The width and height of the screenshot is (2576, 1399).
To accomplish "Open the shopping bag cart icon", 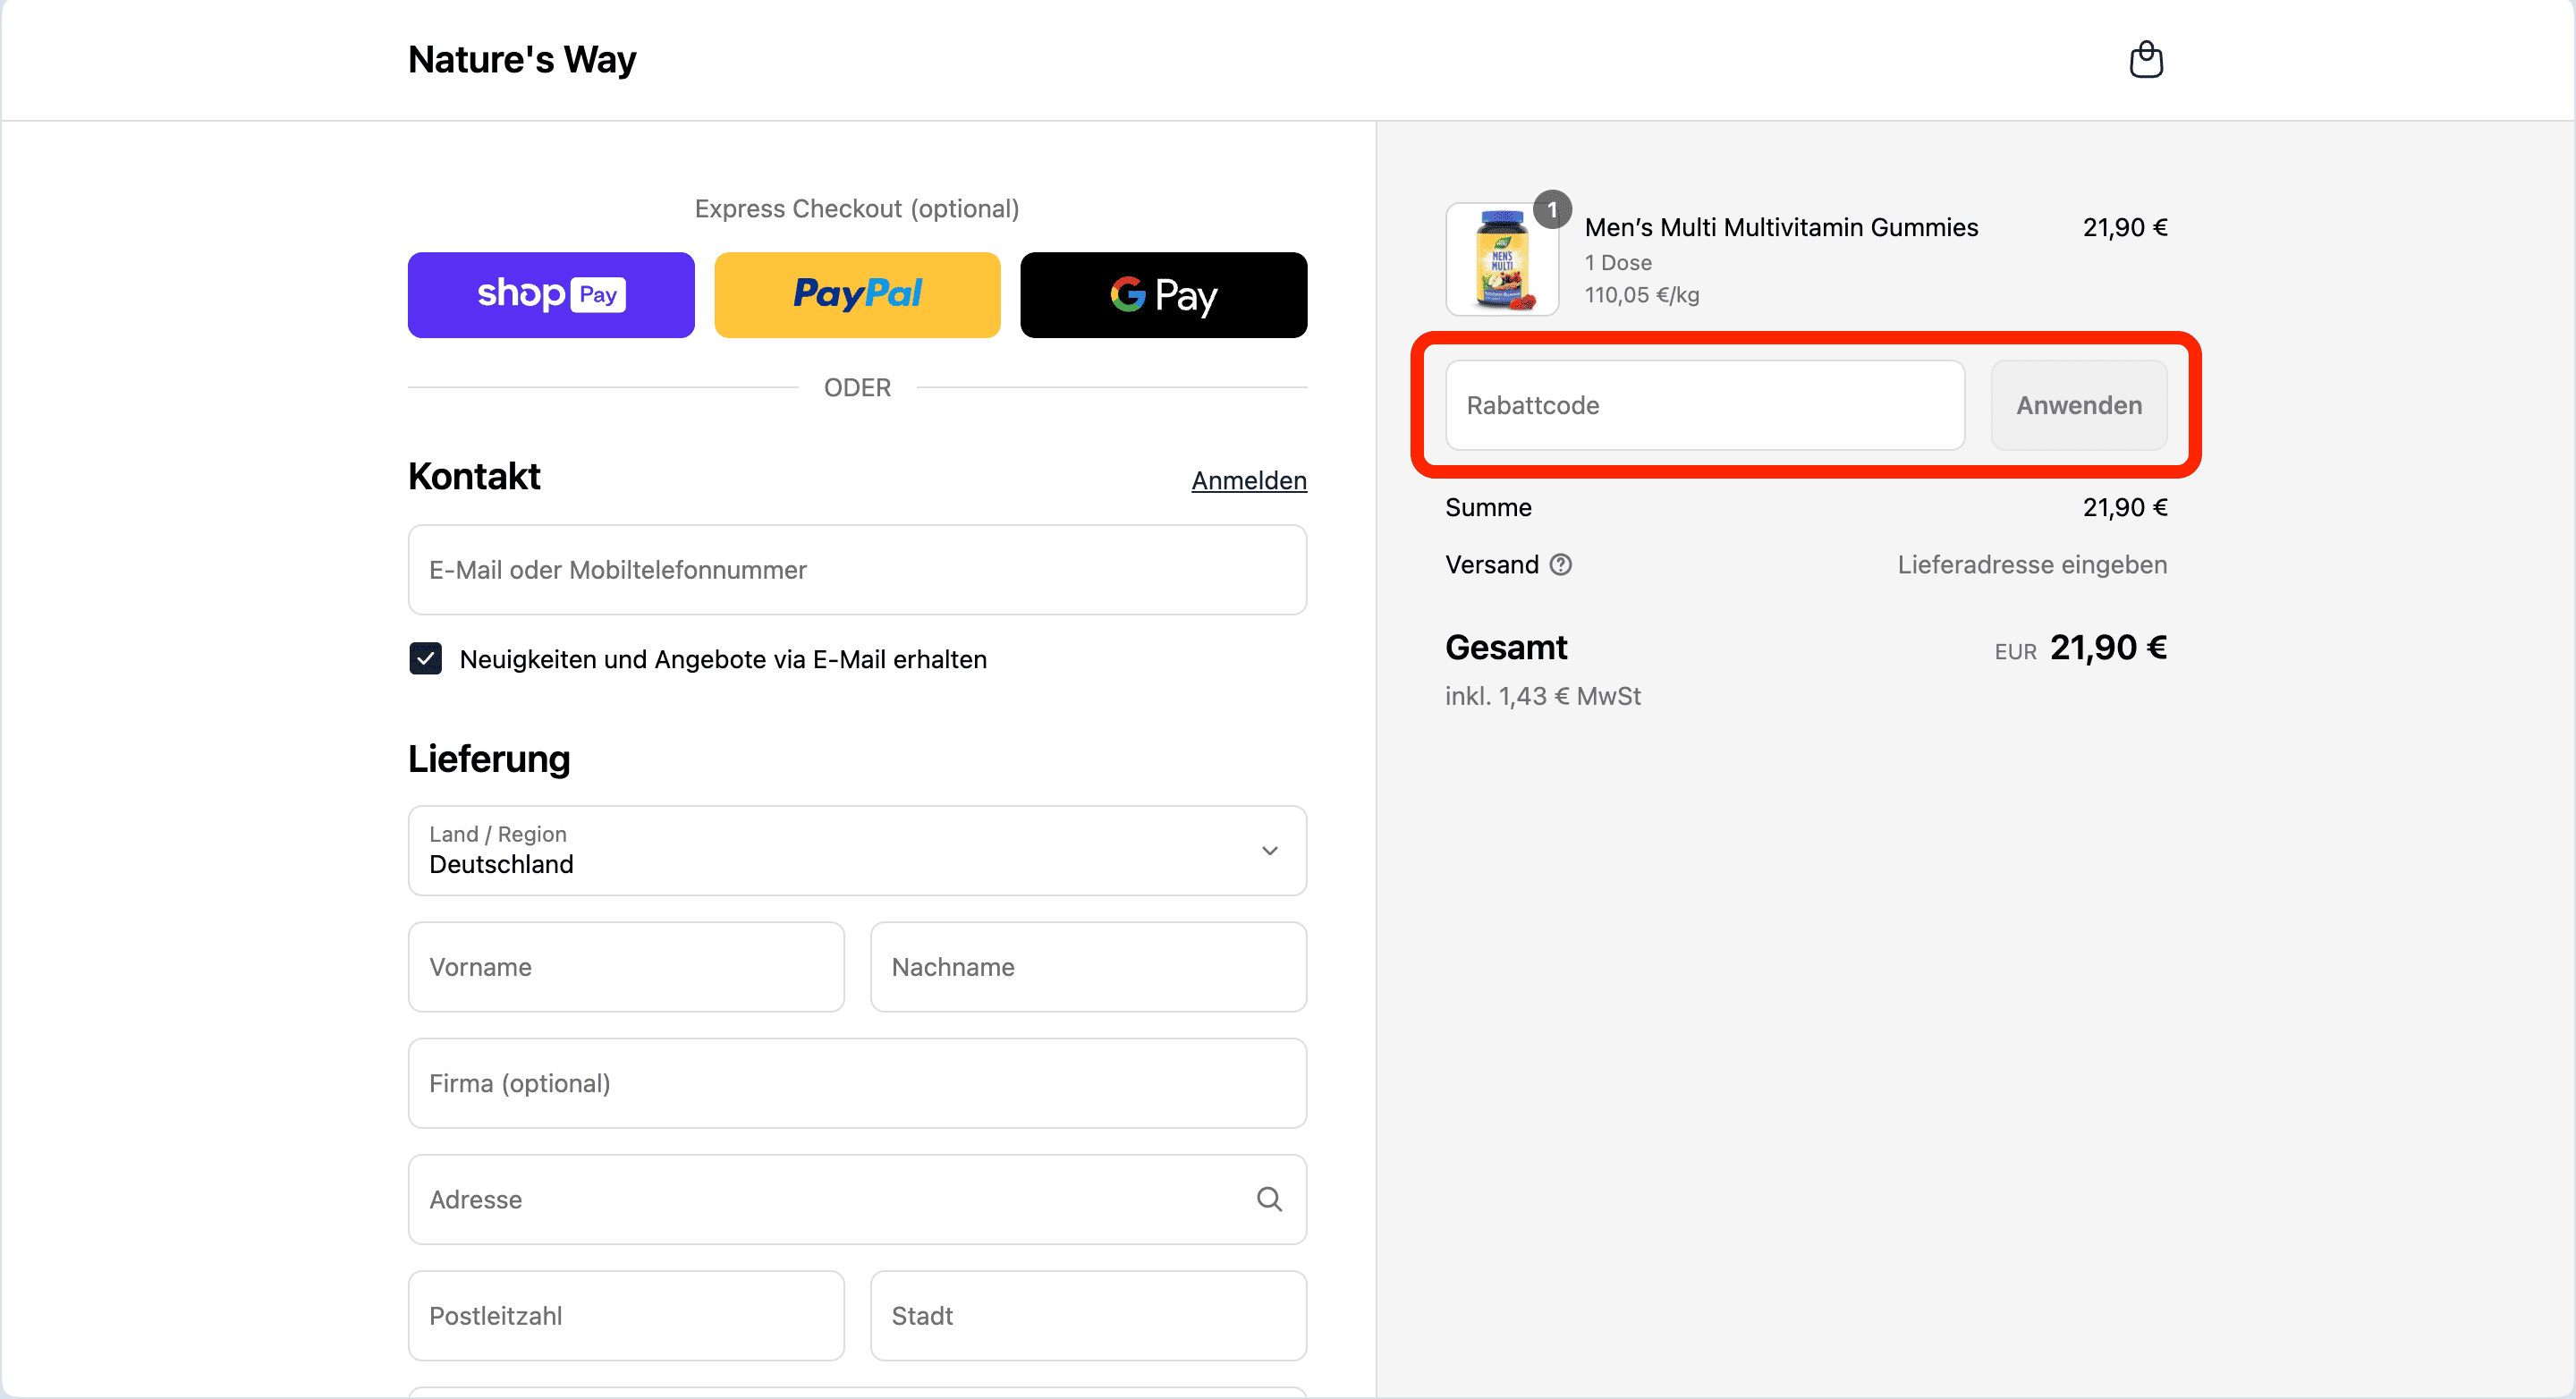I will coord(2145,60).
